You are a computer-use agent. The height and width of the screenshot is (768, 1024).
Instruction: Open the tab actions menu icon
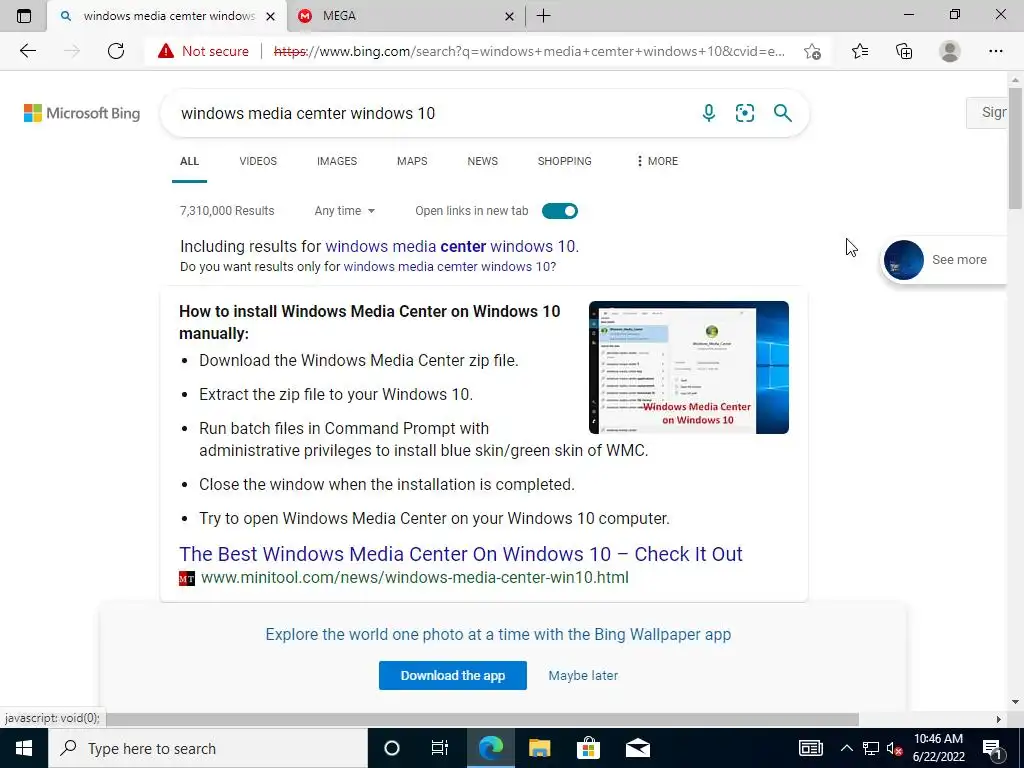coord(24,16)
